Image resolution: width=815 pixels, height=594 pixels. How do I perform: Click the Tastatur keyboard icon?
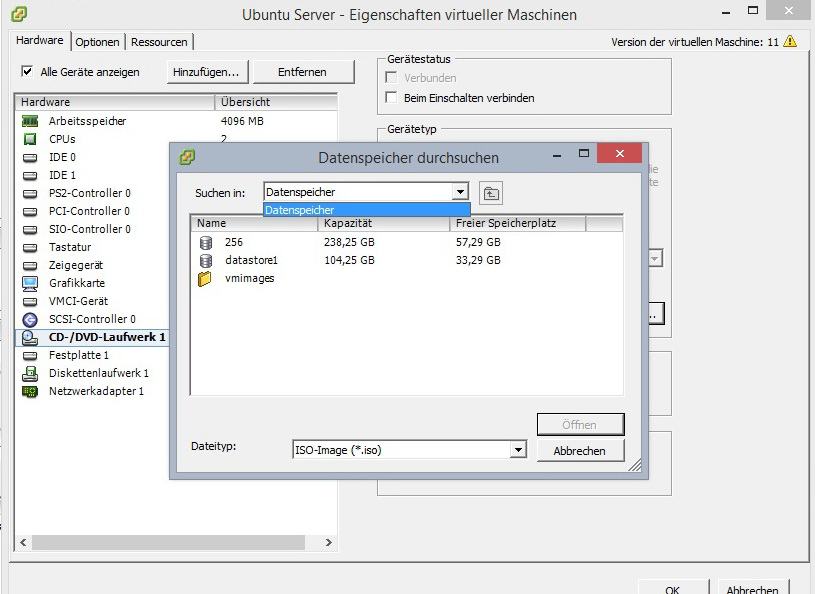tap(30, 247)
